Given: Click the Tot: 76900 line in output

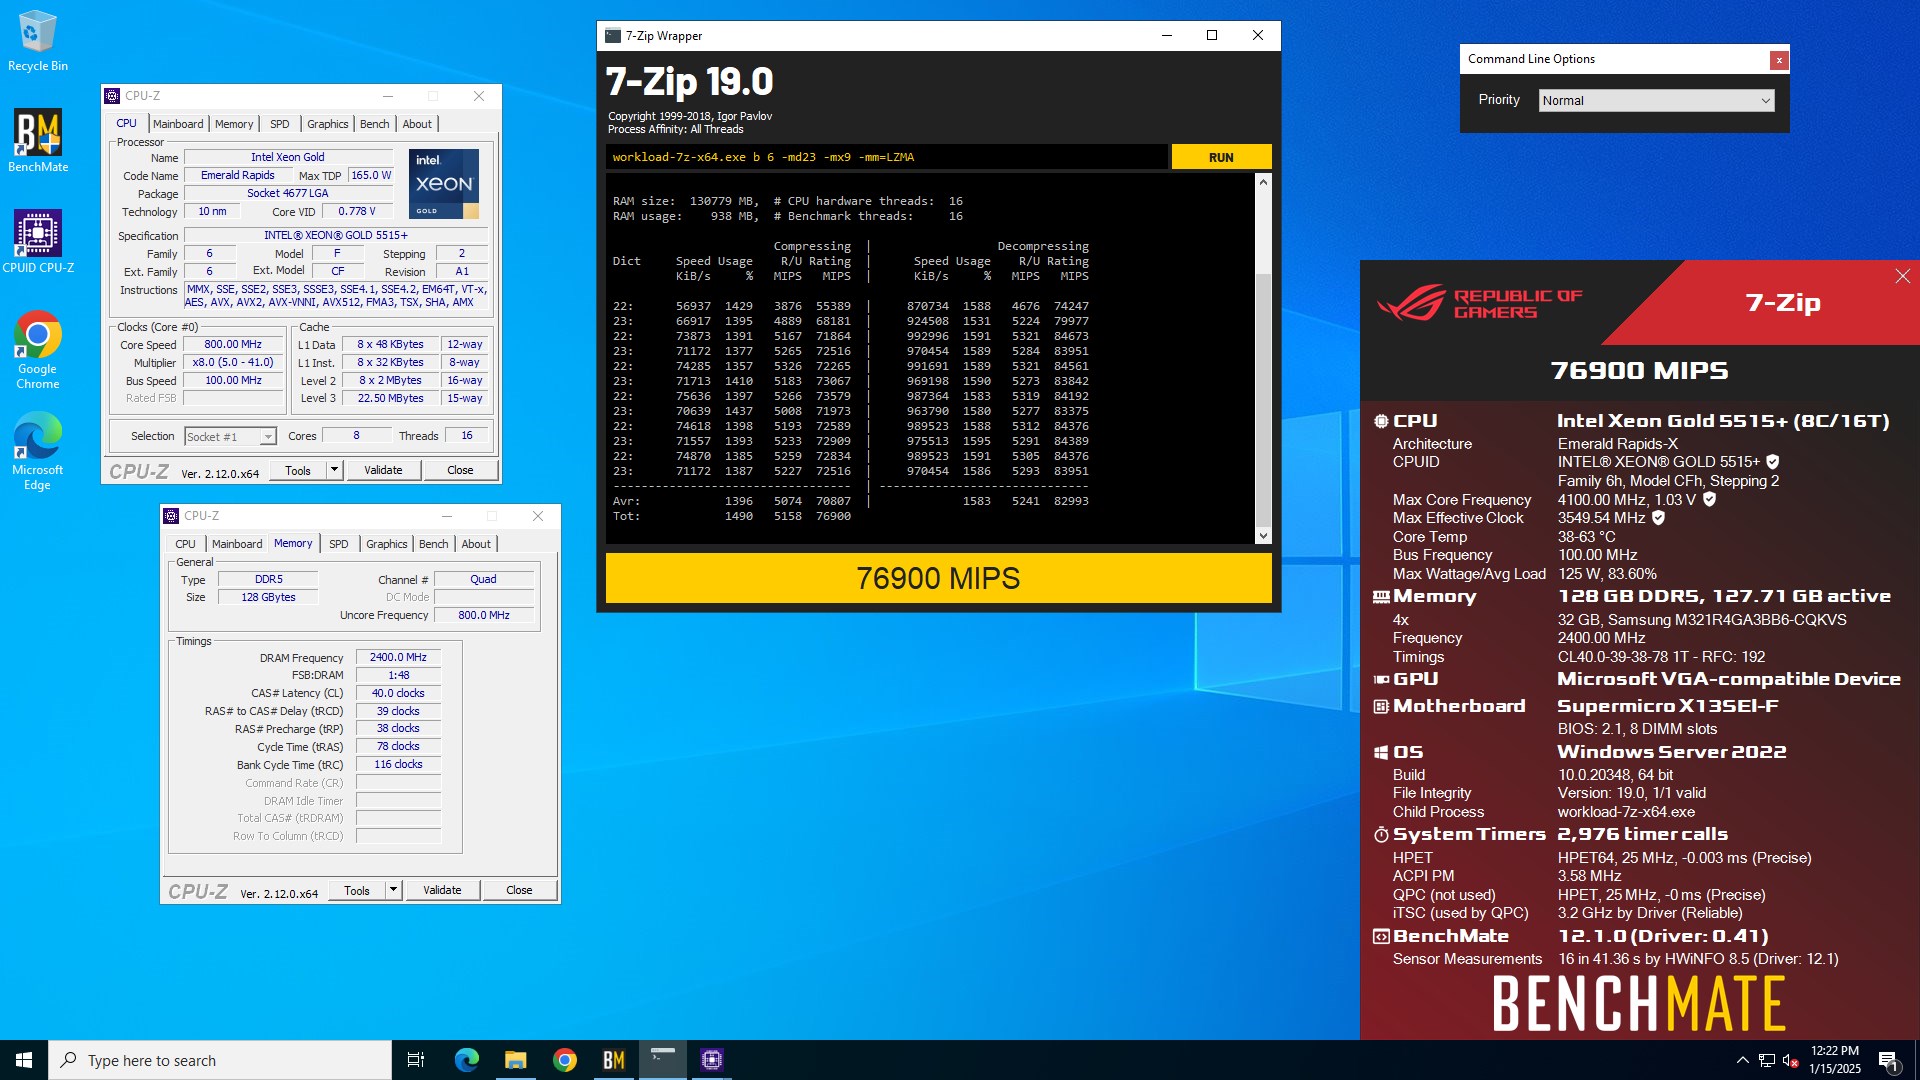Looking at the screenshot, I should [732, 516].
